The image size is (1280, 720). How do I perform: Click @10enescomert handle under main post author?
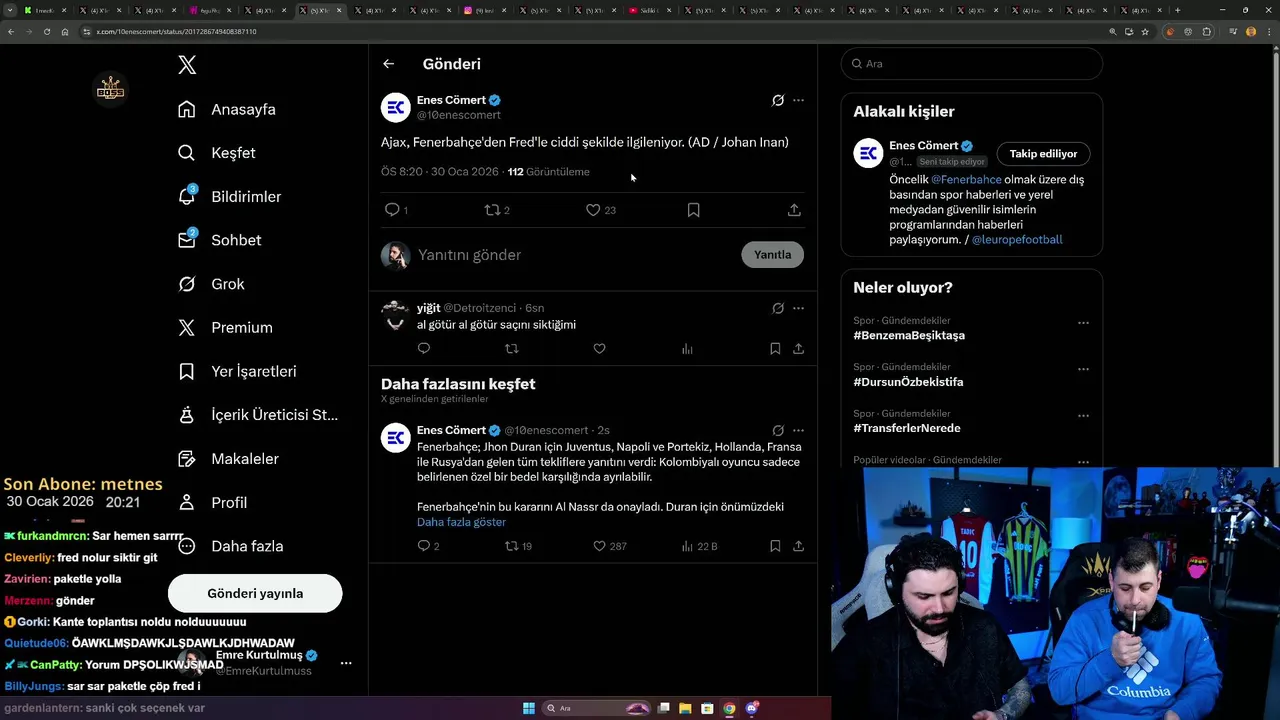458,115
